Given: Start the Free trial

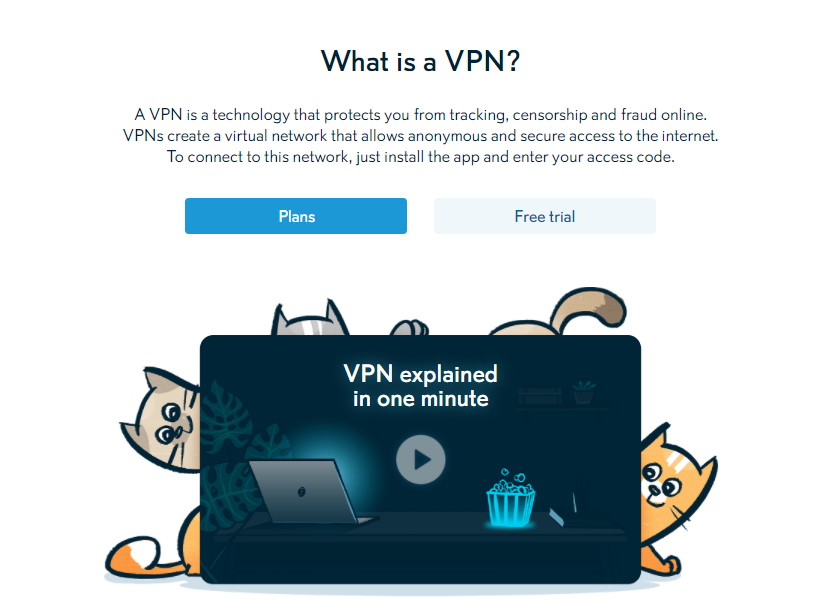Looking at the screenshot, I should (x=545, y=216).
